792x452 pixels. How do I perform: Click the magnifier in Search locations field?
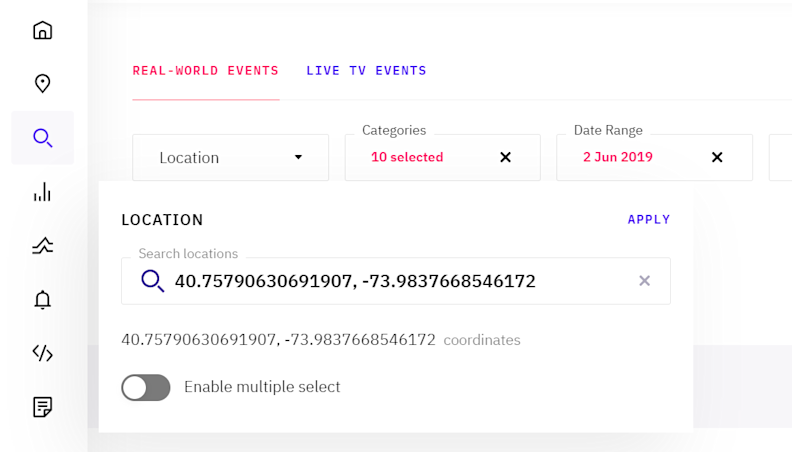click(x=152, y=281)
